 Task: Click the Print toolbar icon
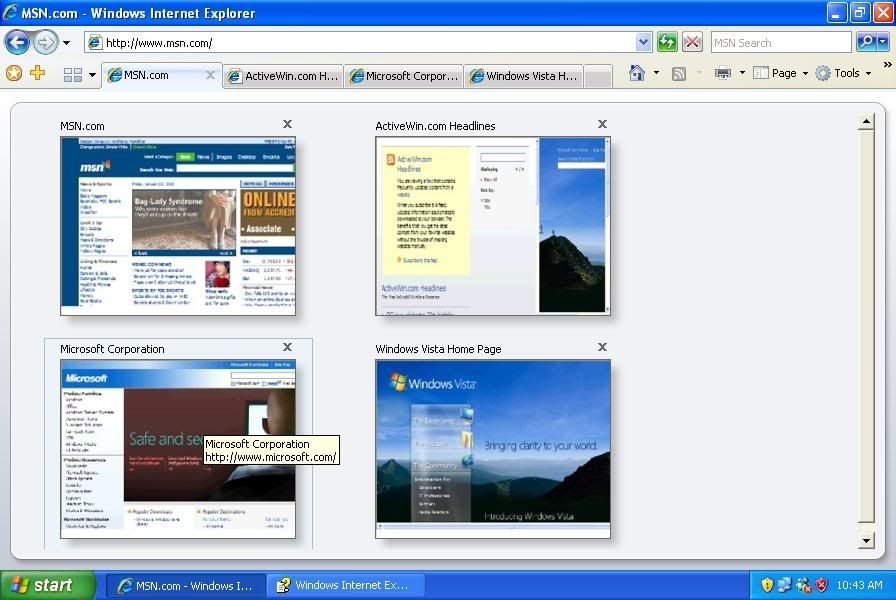click(x=722, y=73)
